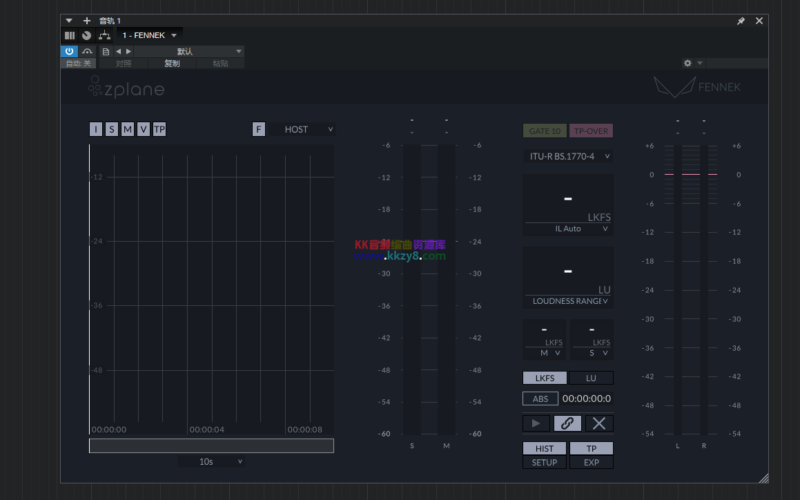Open the S short-term readout dropdown
This screenshot has width=800, height=500.
pos(592,353)
